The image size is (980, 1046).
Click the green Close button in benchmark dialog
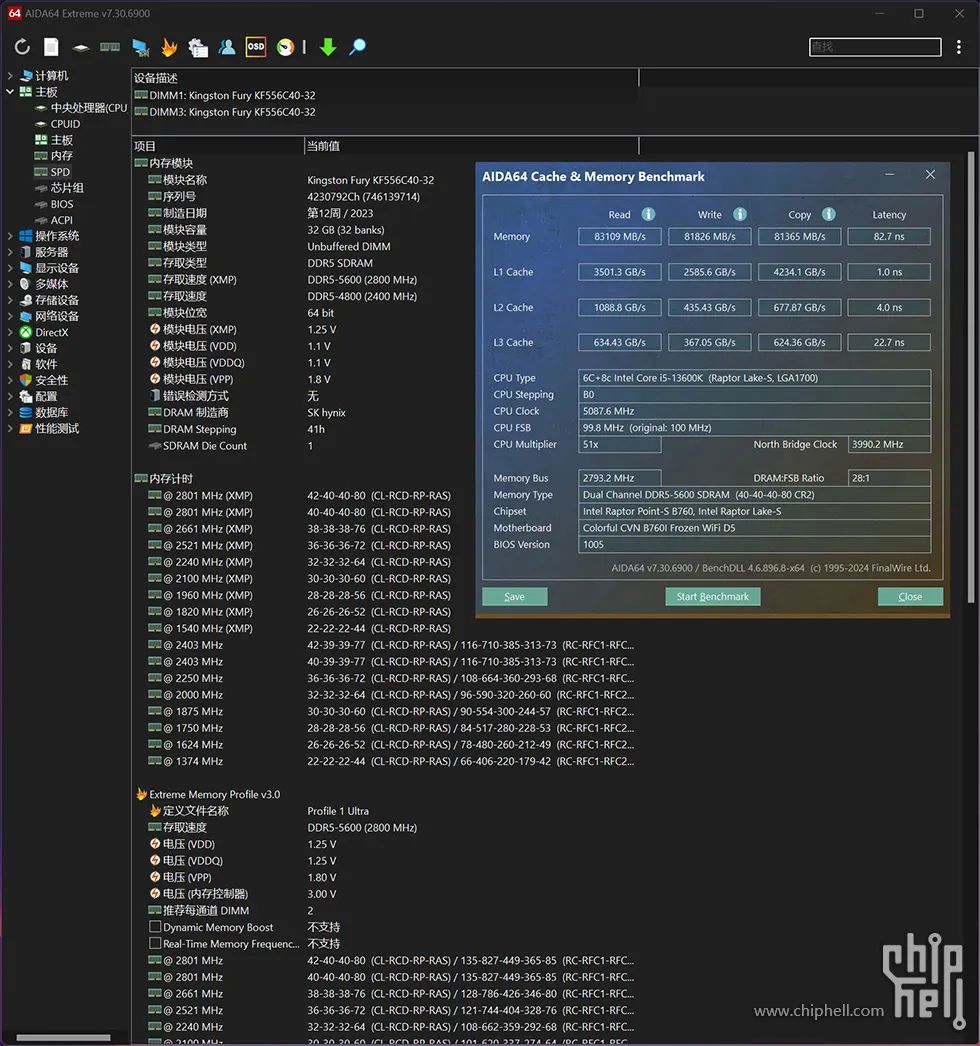click(910, 596)
